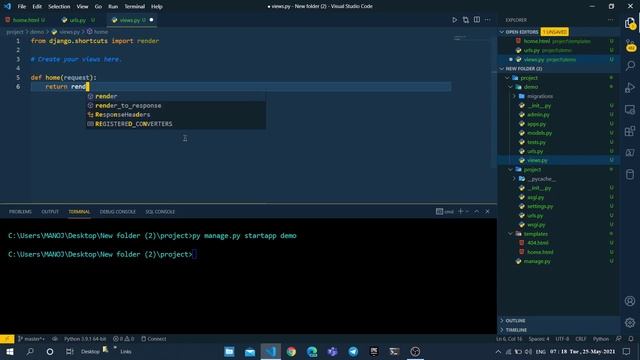Maximize the terminal panel size
Image resolution: width=640 pixels, height=360 pixels.
tap(476, 211)
